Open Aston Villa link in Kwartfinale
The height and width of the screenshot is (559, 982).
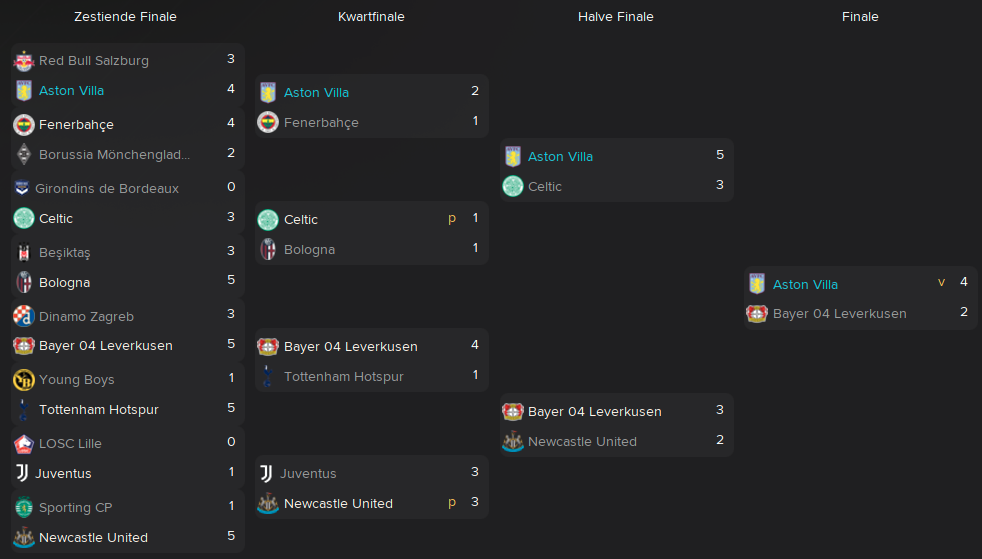316,93
